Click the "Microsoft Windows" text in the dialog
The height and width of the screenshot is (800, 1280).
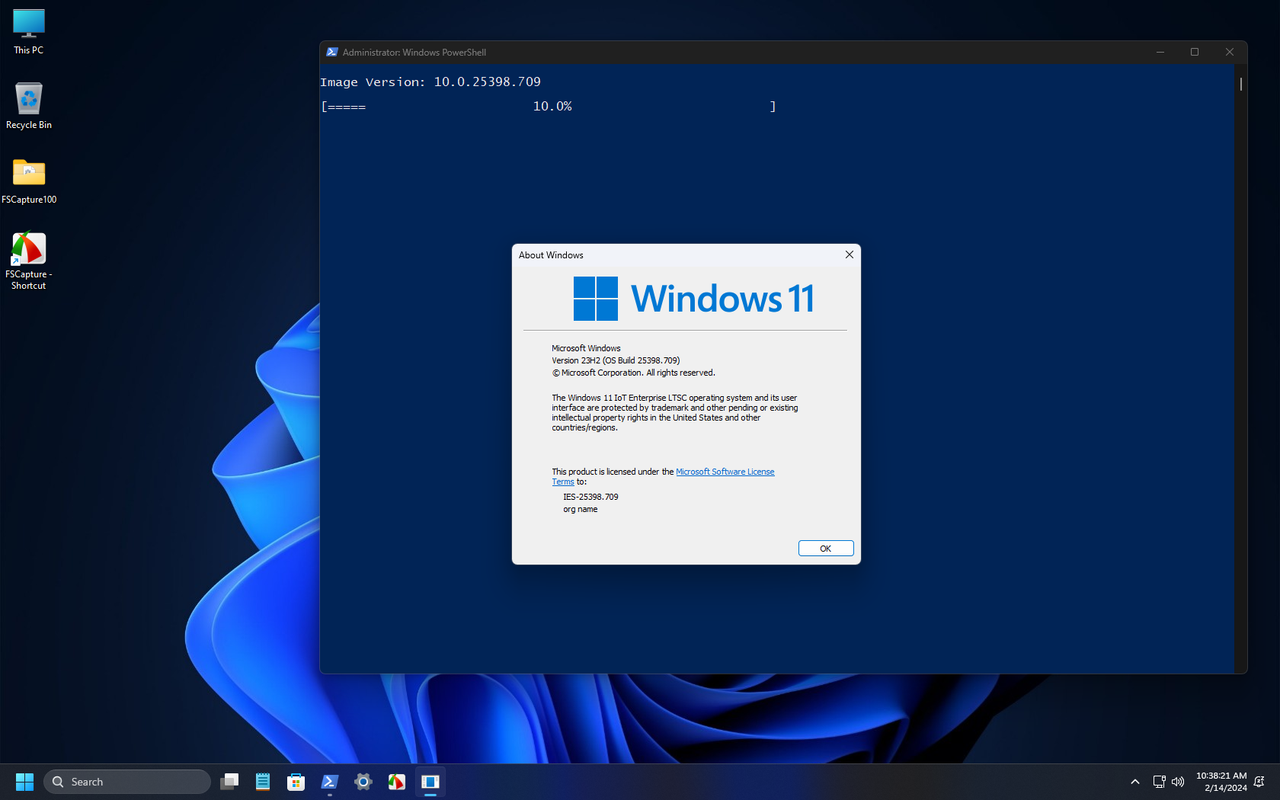586,348
